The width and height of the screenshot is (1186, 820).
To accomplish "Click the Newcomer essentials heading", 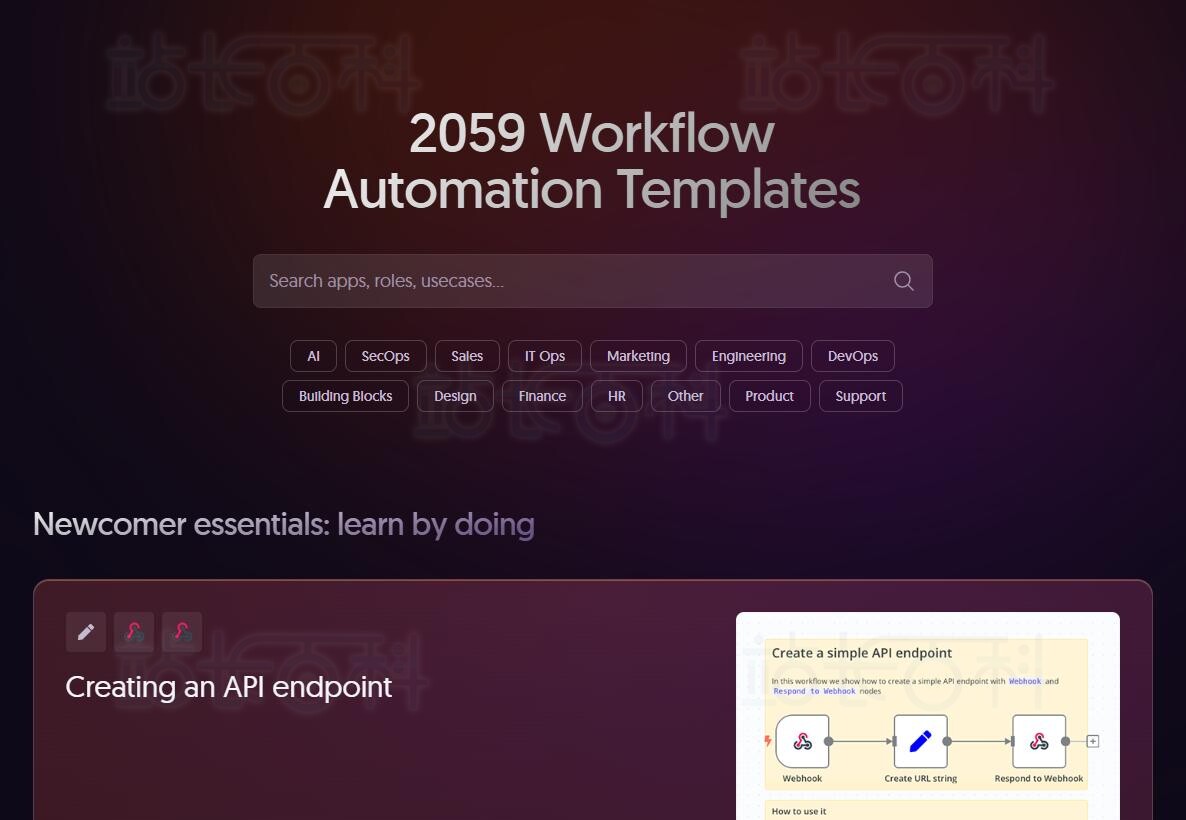I will (284, 523).
